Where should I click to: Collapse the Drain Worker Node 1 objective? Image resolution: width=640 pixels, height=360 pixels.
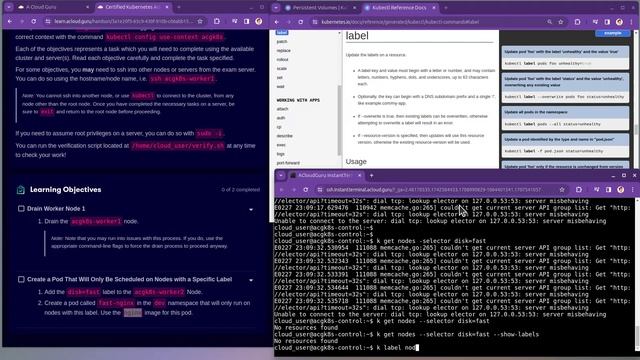251,209
